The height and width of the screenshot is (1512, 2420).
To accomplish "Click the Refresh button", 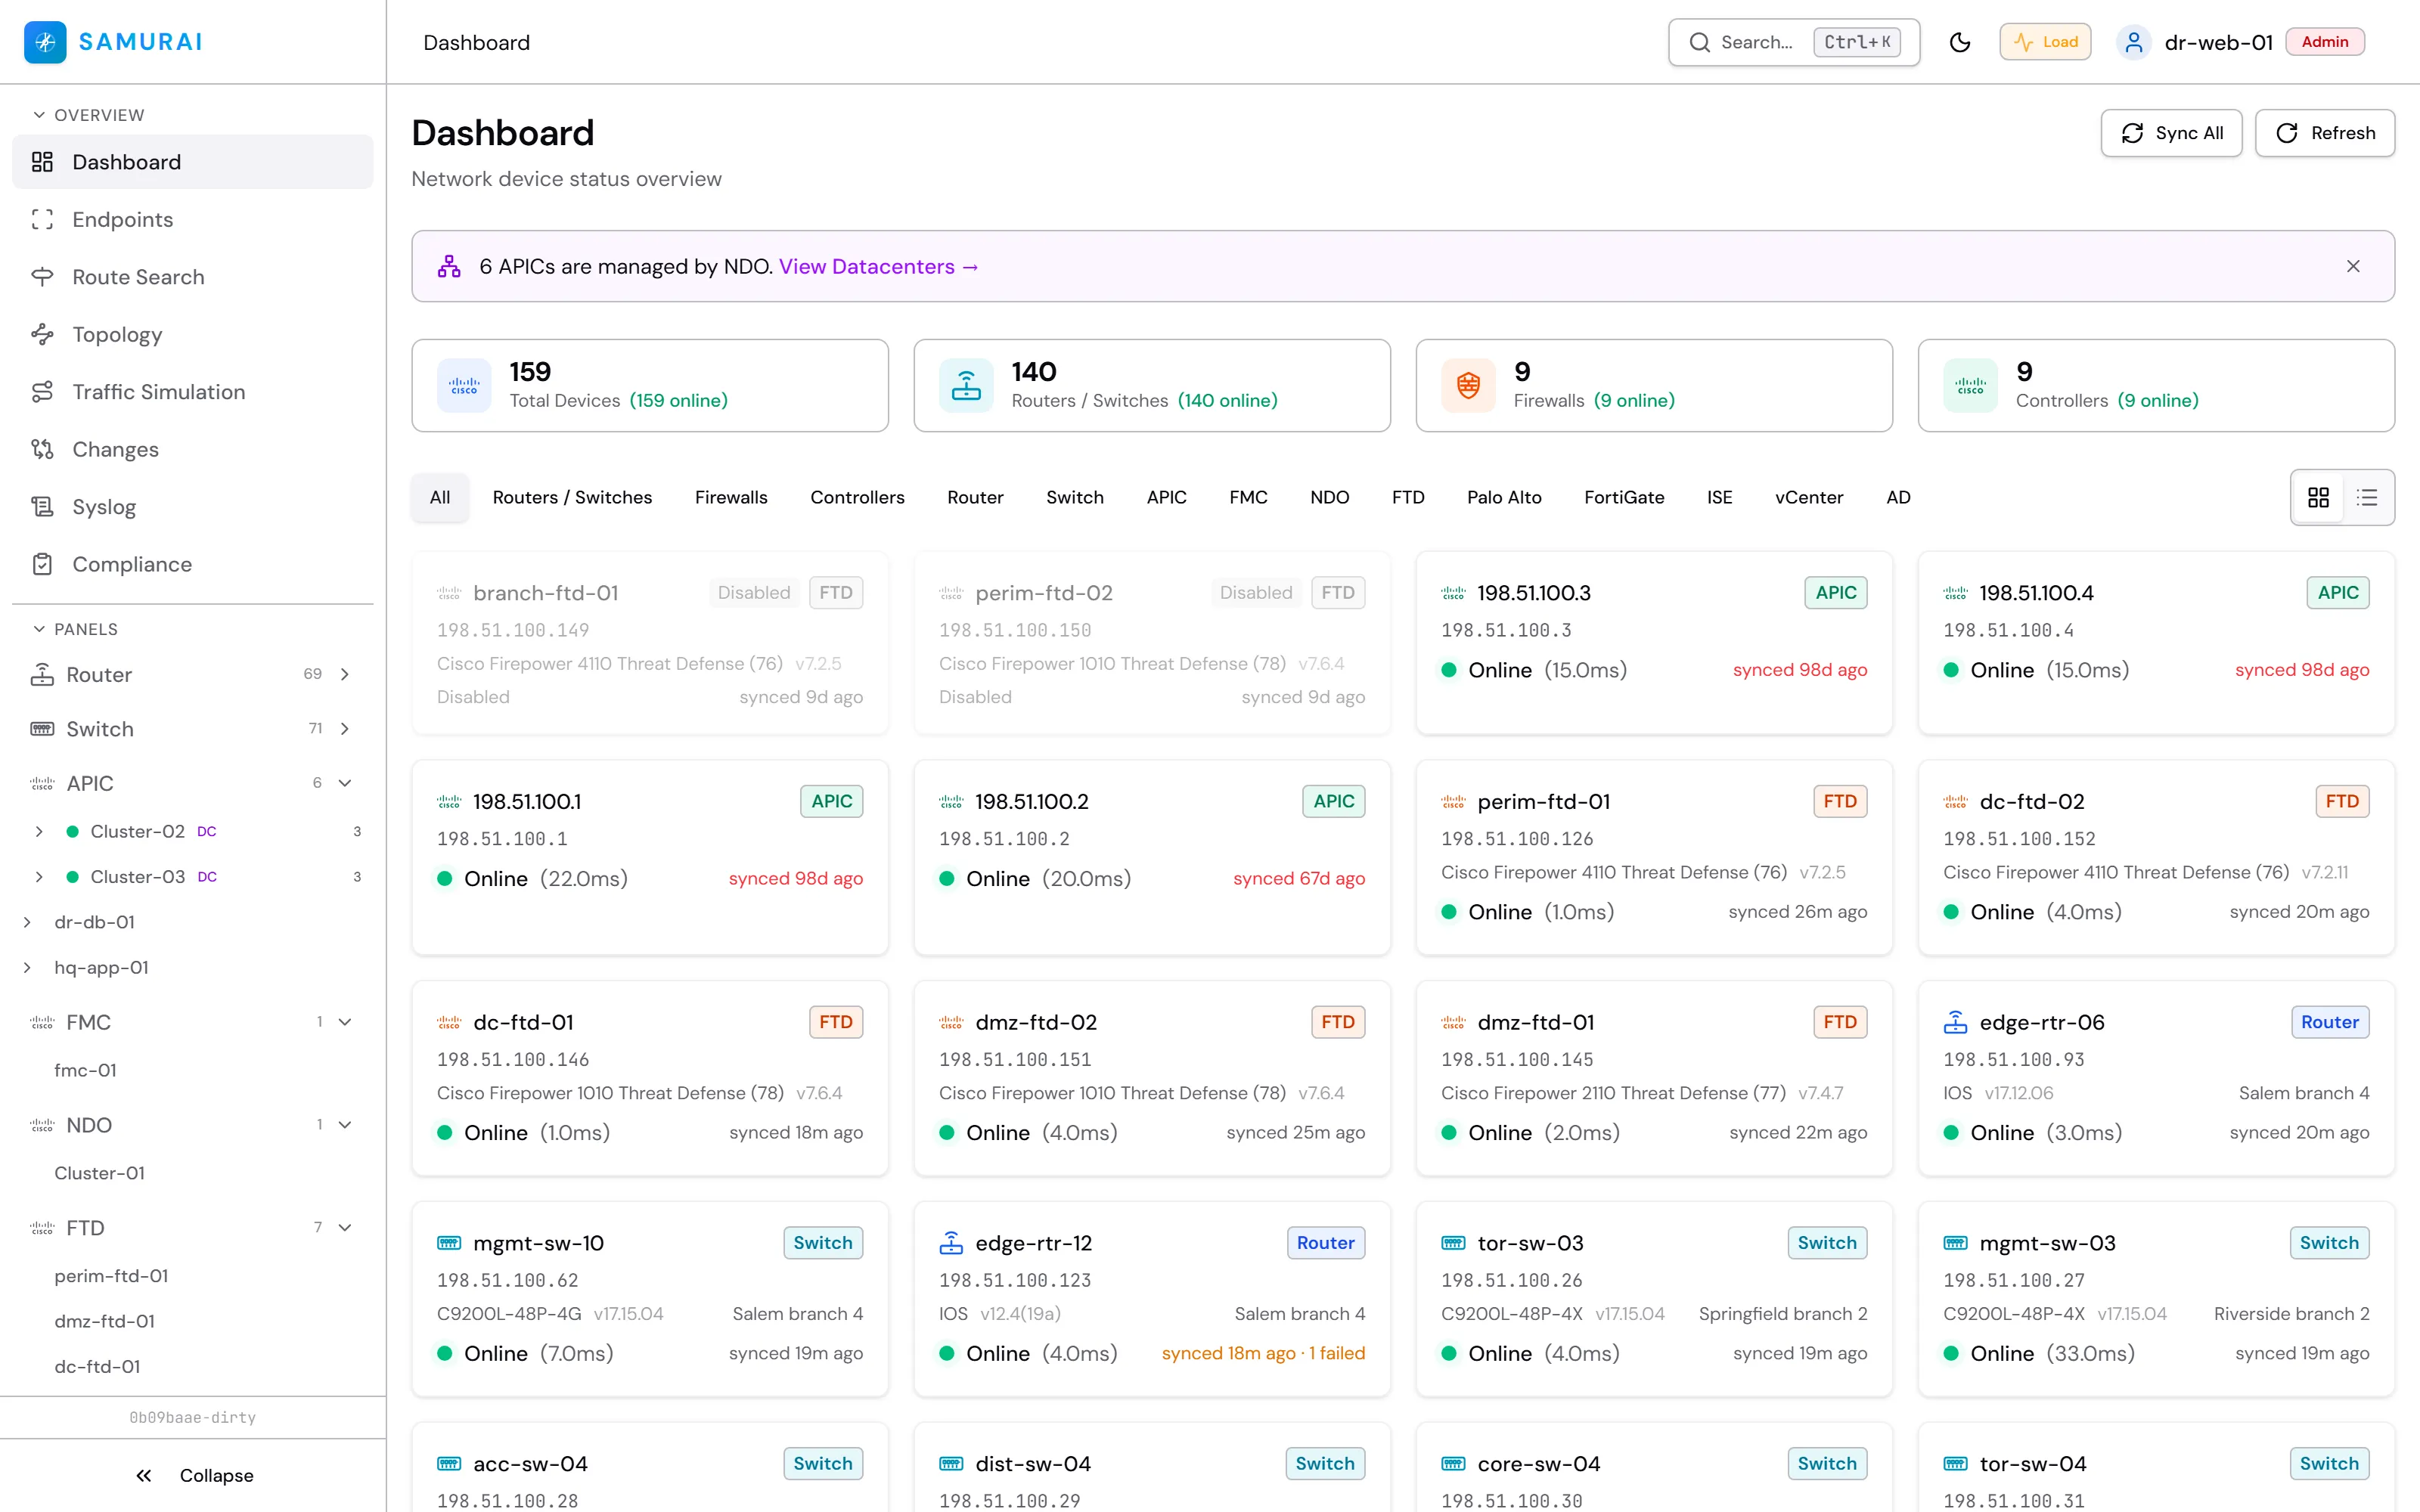I will (x=2325, y=133).
